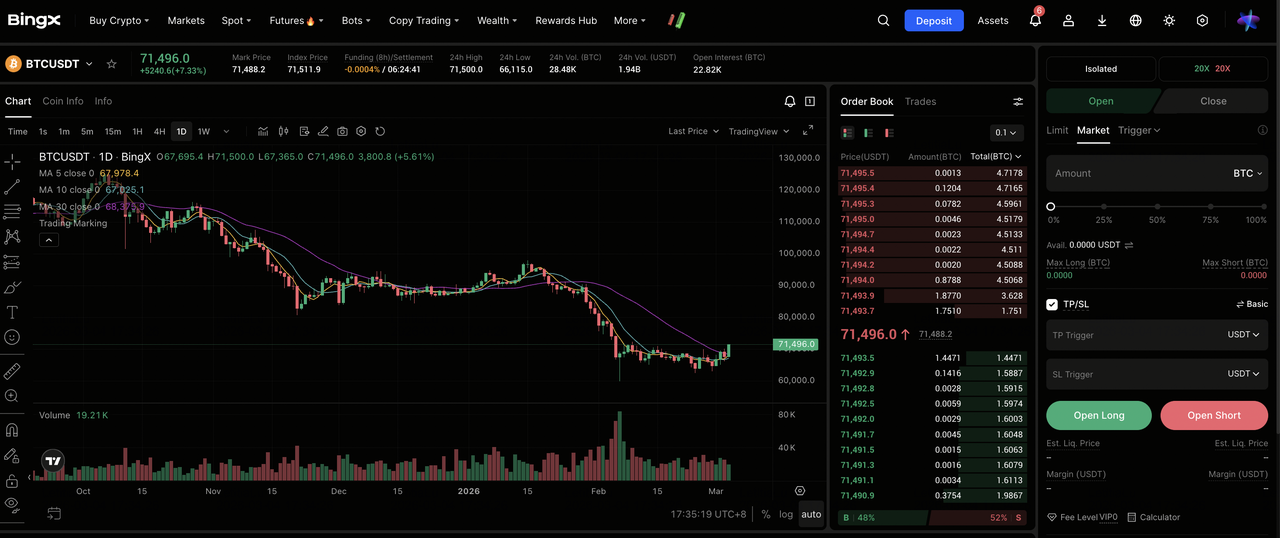Viewport: 1280px width, 538px height.
Task: Click 50% on the amount slider
Action: pos(1157,207)
